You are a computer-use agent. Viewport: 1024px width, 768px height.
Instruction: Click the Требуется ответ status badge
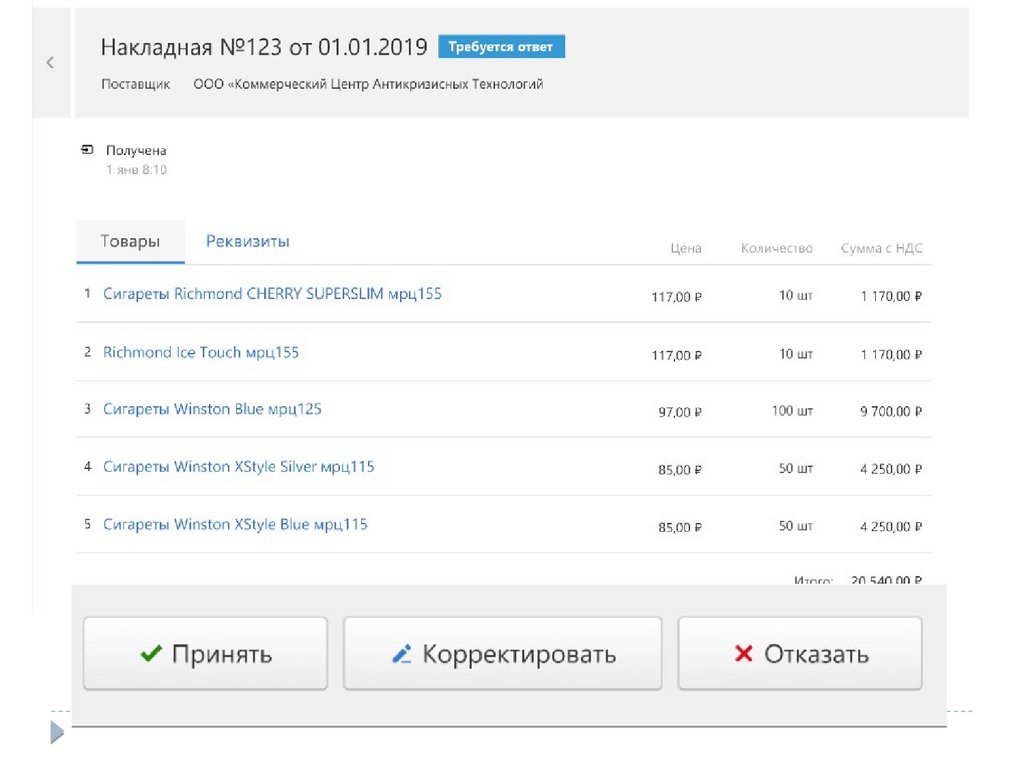coord(501,47)
